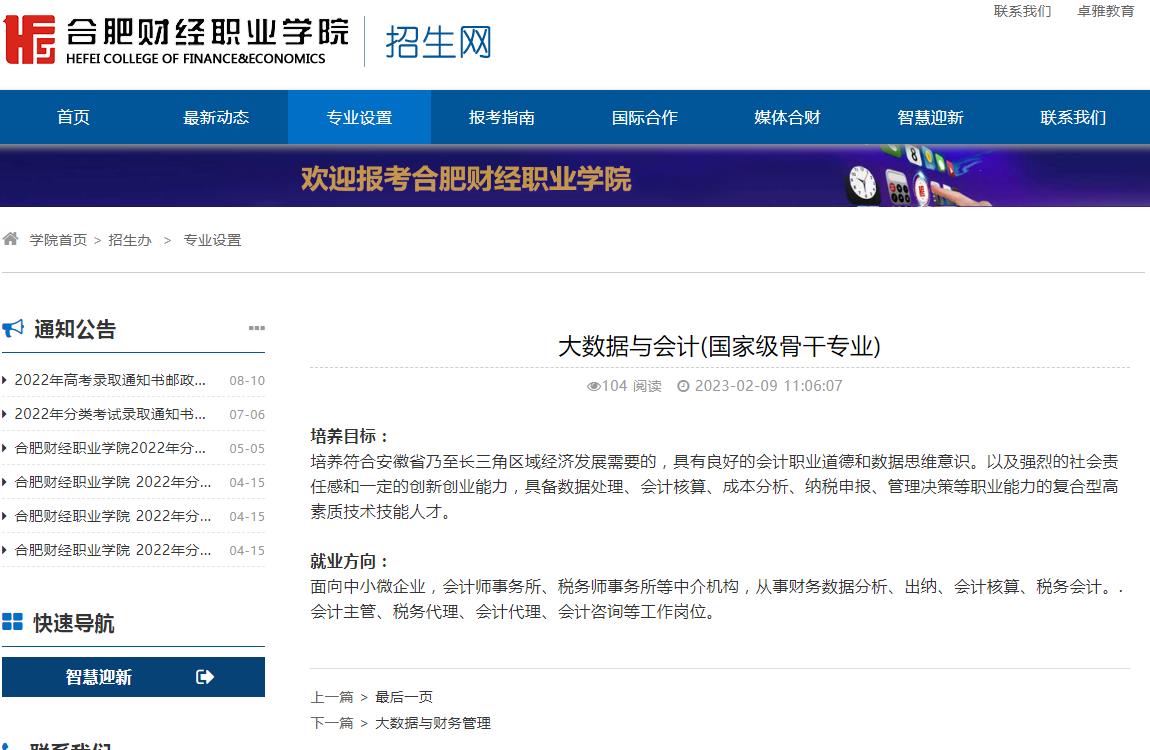Click the article title 大数据与会计(国家级骨干专业)
This screenshot has width=1150, height=750.
(719, 346)
